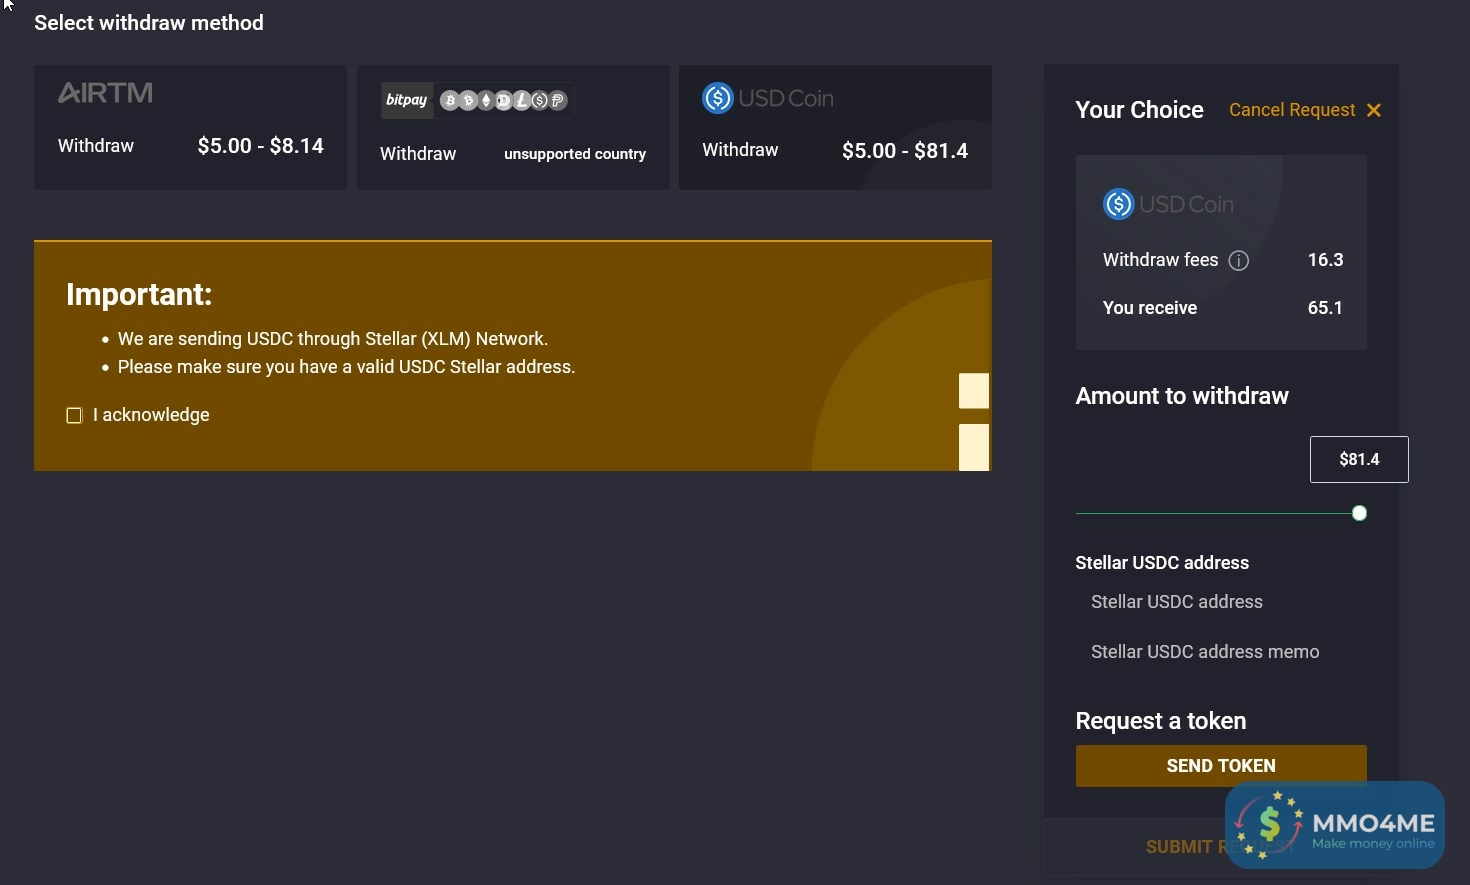Click the $81.4 amount field
The height and width of the screenshot is (885, 1470).
(x=1359, y=459)
